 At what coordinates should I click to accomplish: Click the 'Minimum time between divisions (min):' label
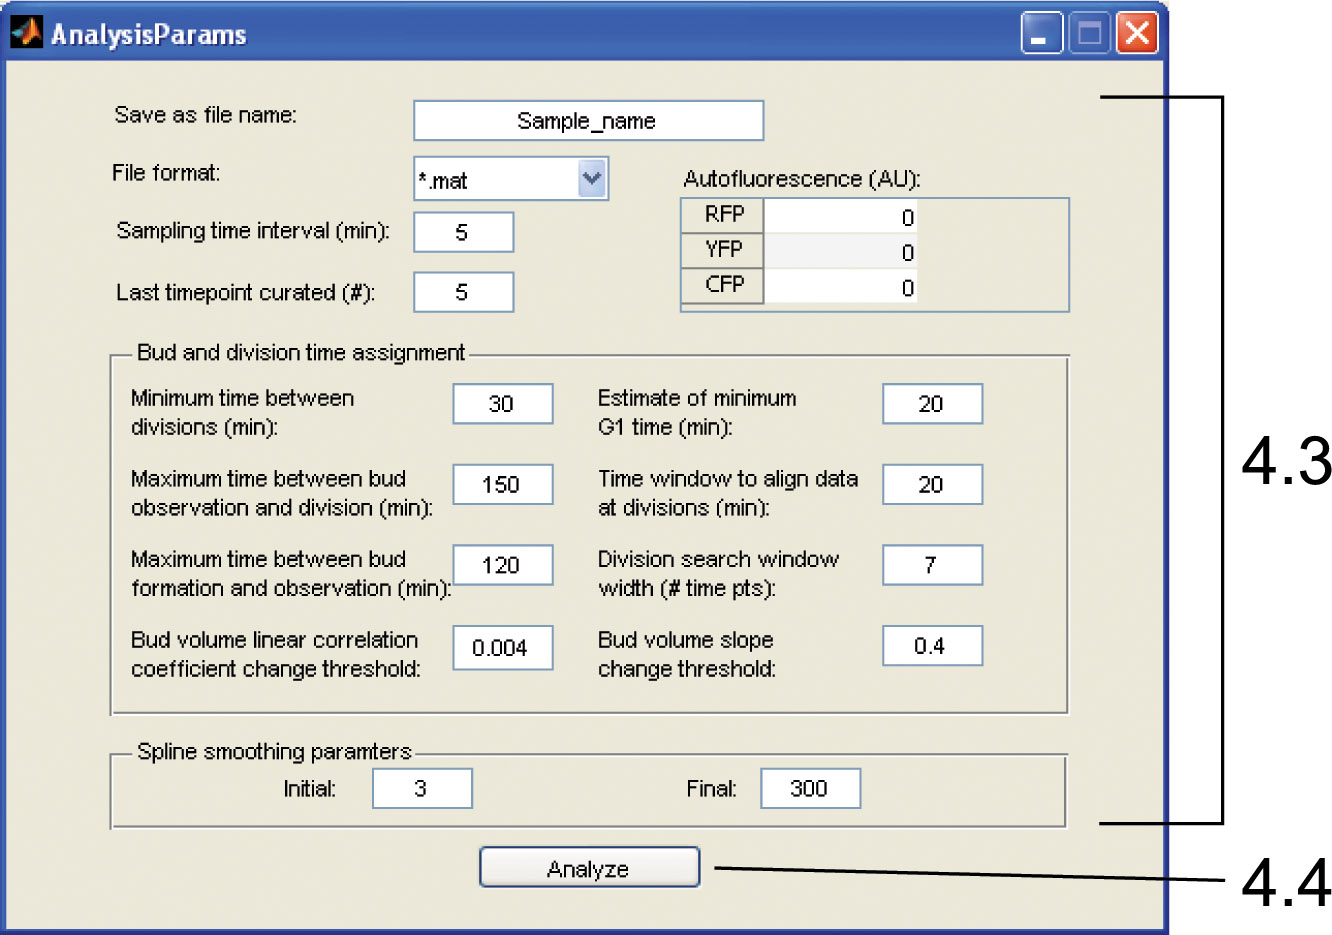[243, 412]
